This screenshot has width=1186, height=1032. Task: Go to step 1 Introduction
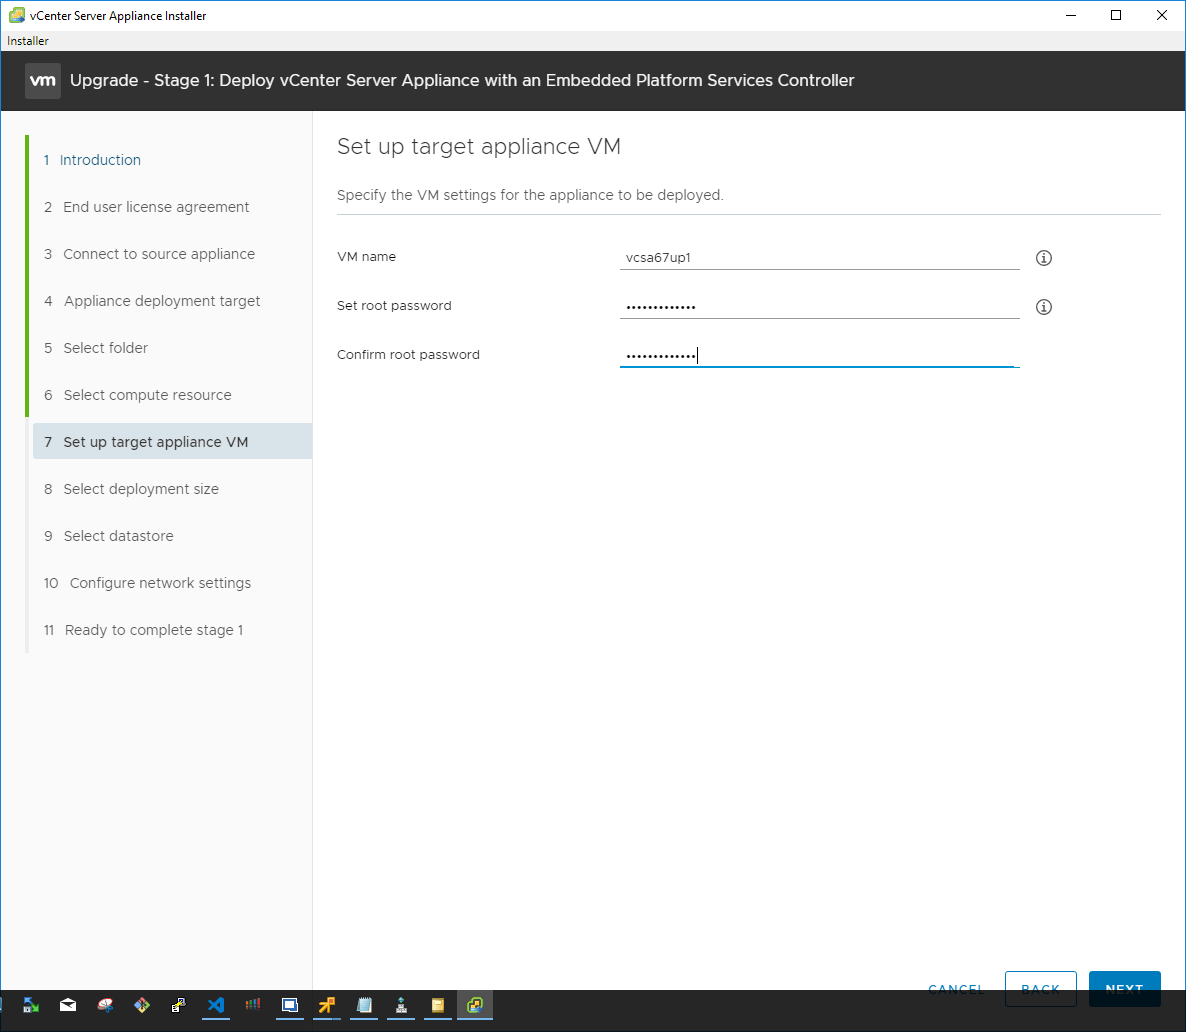tap(92, 160)
